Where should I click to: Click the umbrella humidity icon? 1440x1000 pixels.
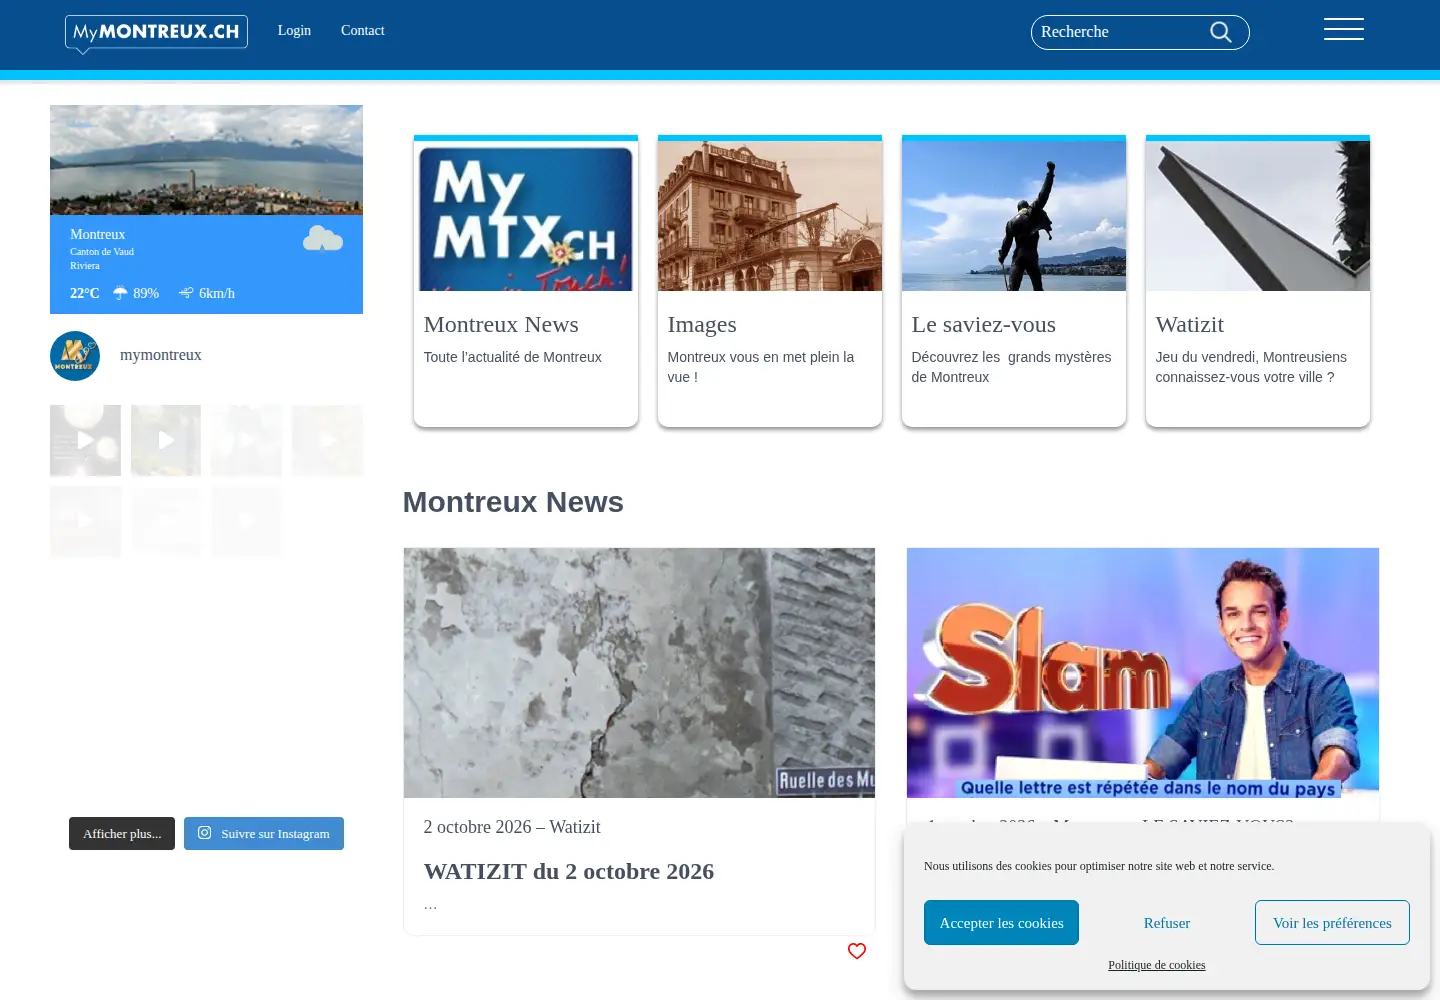pos(120,293)
